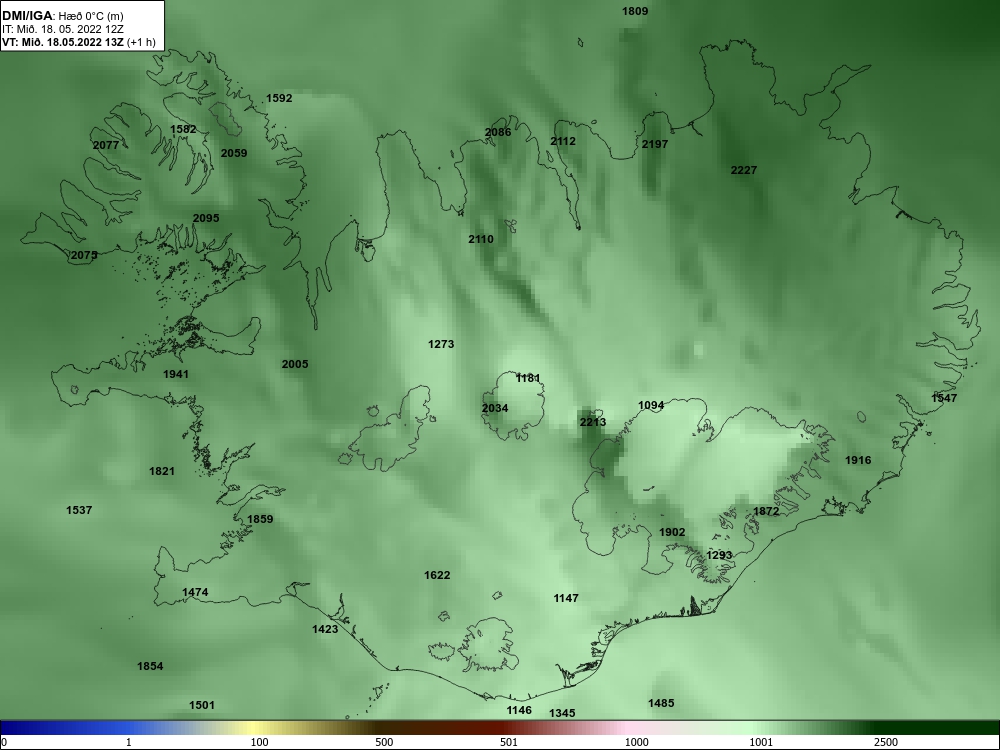Image resolution: width=1000 pixels, height=750 pixels.
Task: Click the legend label 1000
Action: (x=636, y=742)
